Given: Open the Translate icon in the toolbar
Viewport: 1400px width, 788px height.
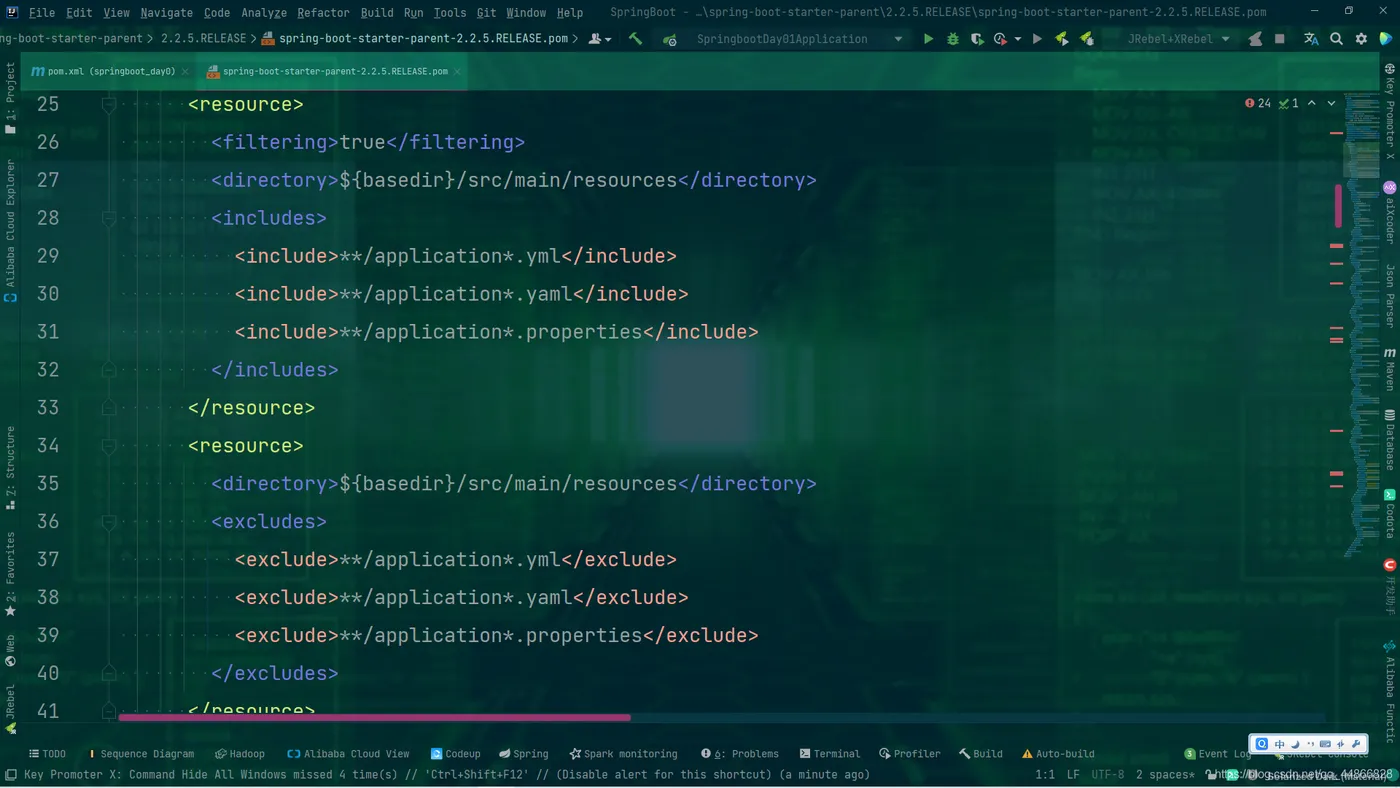Looking at the screenshot, I should 1311,39.
